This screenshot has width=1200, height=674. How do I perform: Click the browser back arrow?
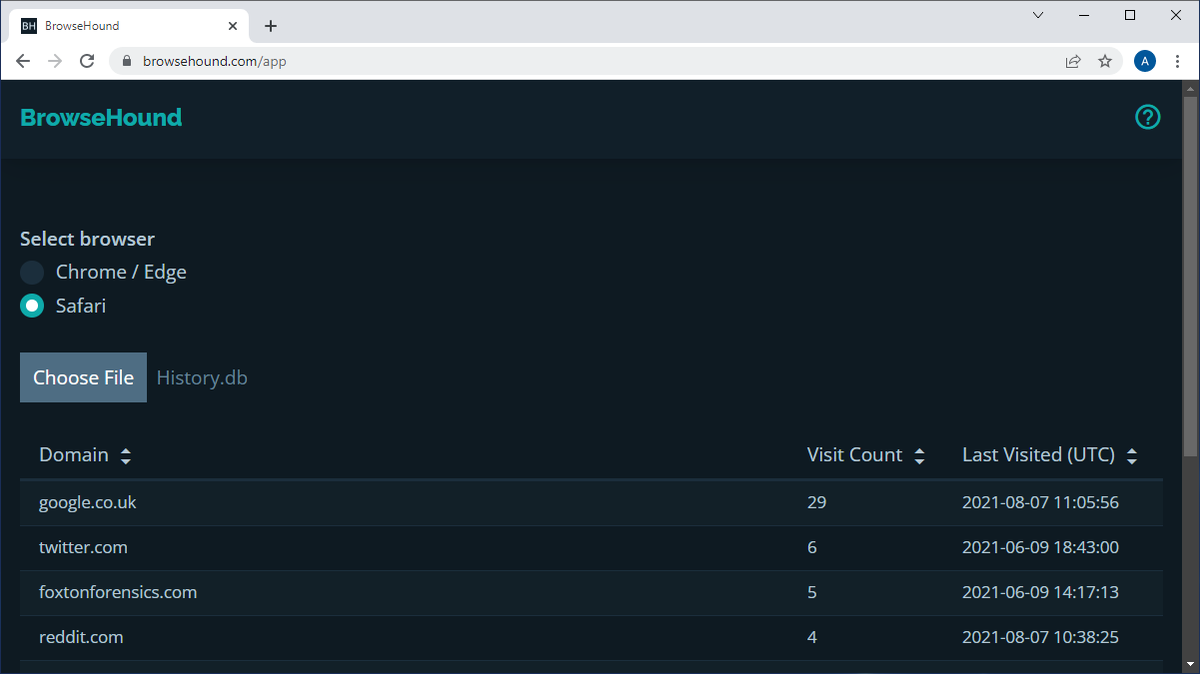tap(24, 61)
